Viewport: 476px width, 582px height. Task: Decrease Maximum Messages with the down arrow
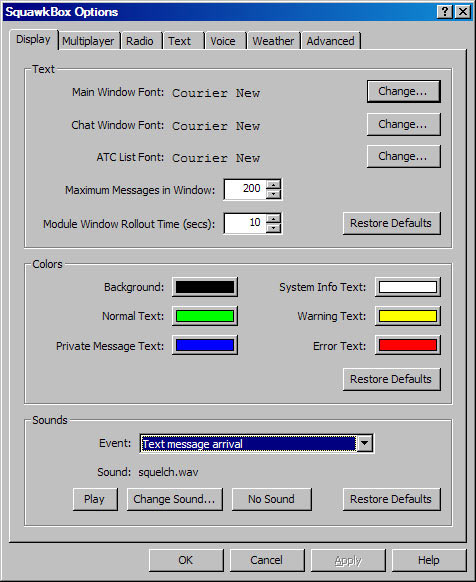point(274,194)
